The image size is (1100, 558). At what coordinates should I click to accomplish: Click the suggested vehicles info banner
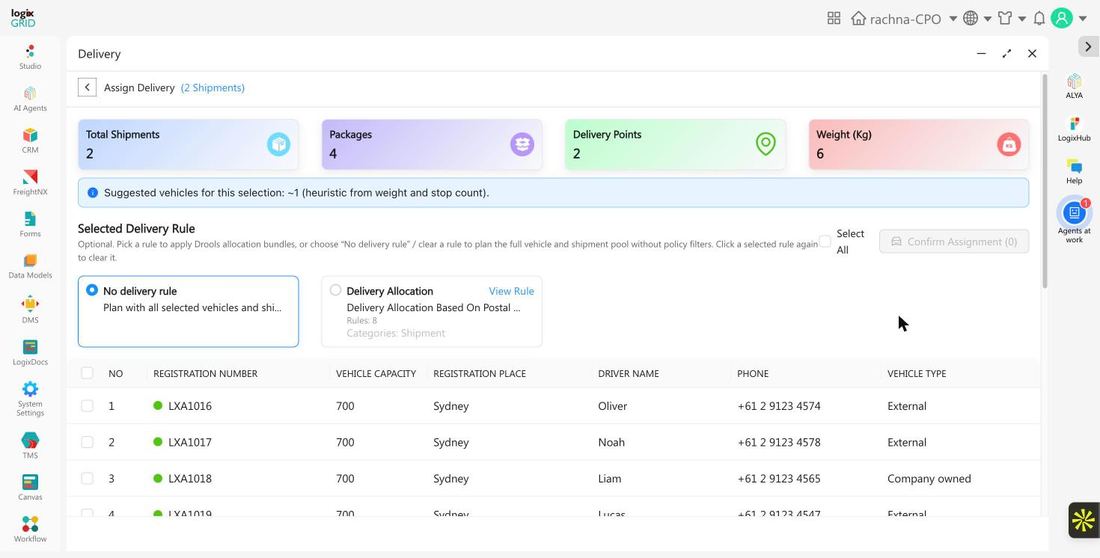click(554, 192)
